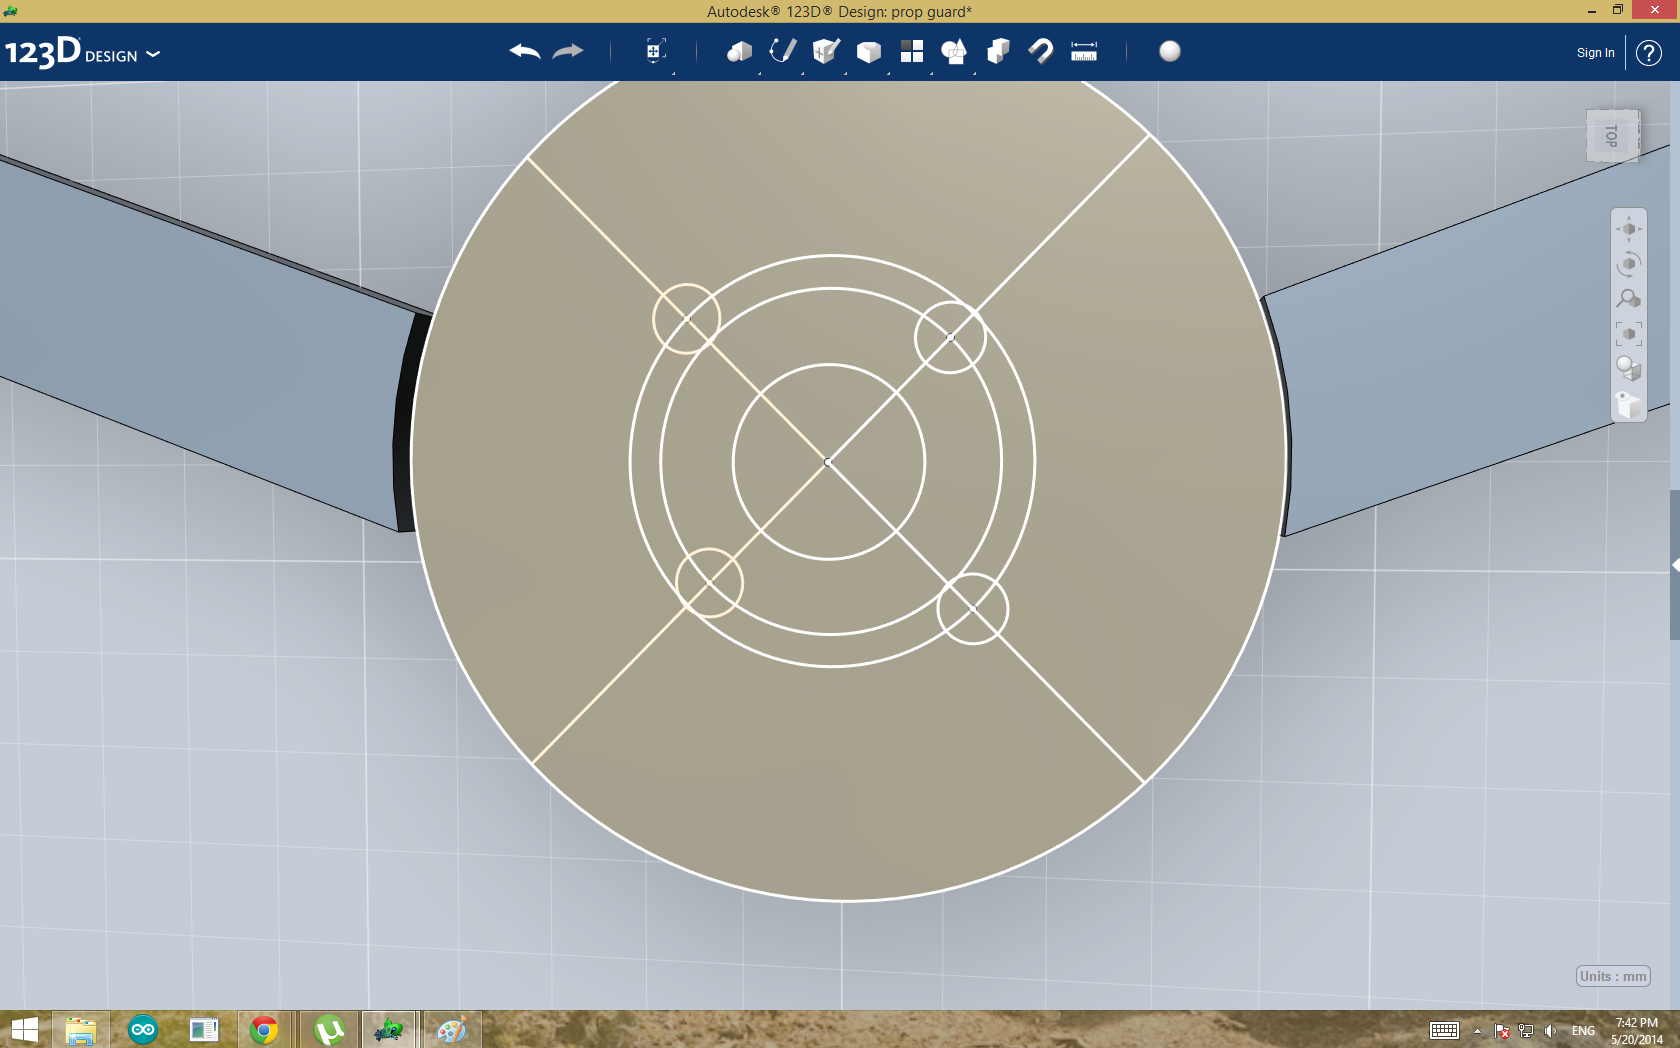Undo the last action
This screenshot has height=1048, width=1680.
pos(525,51)
